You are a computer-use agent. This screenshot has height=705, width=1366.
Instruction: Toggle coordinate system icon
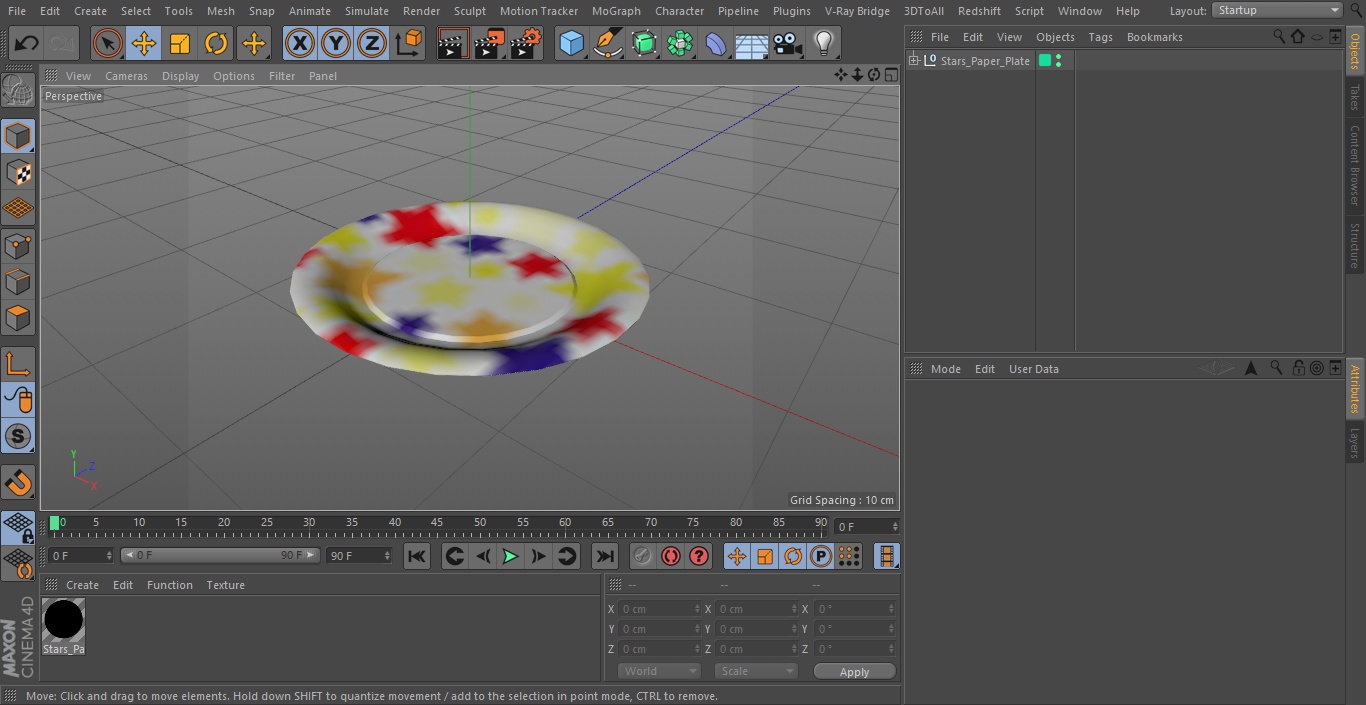[x=409, y=43]
